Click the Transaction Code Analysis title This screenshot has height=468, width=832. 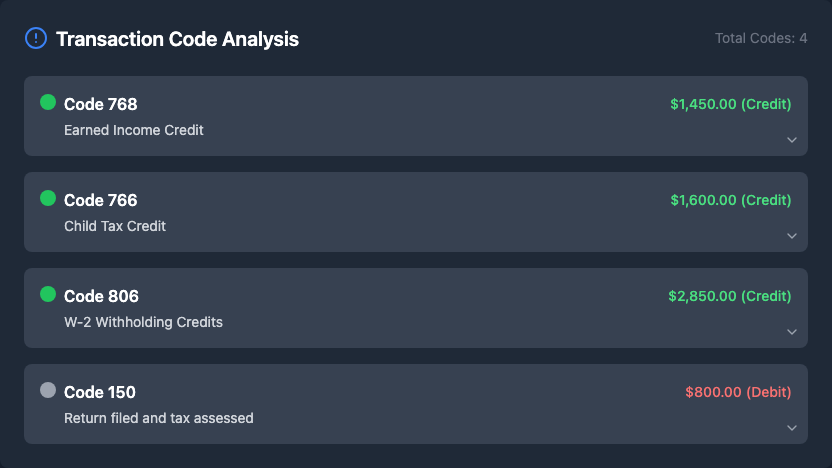point(177,39)
